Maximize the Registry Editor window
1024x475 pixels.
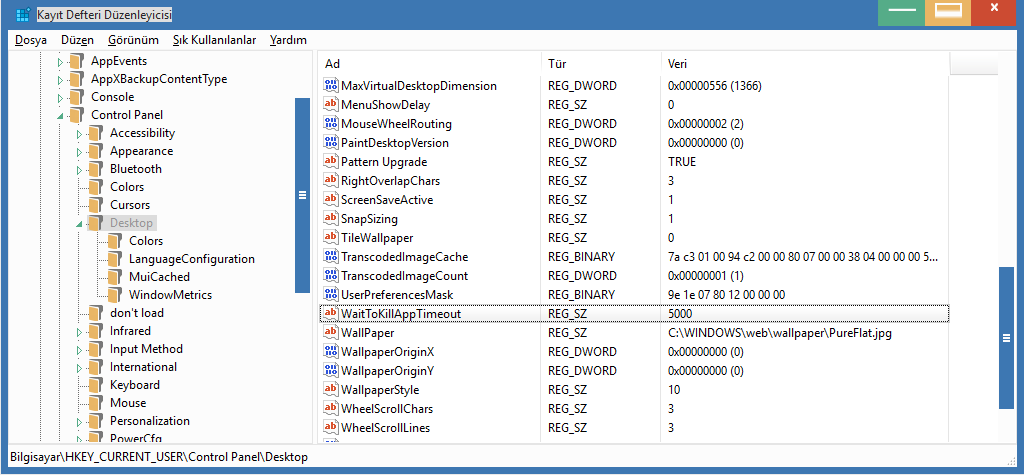coord(949,12)
